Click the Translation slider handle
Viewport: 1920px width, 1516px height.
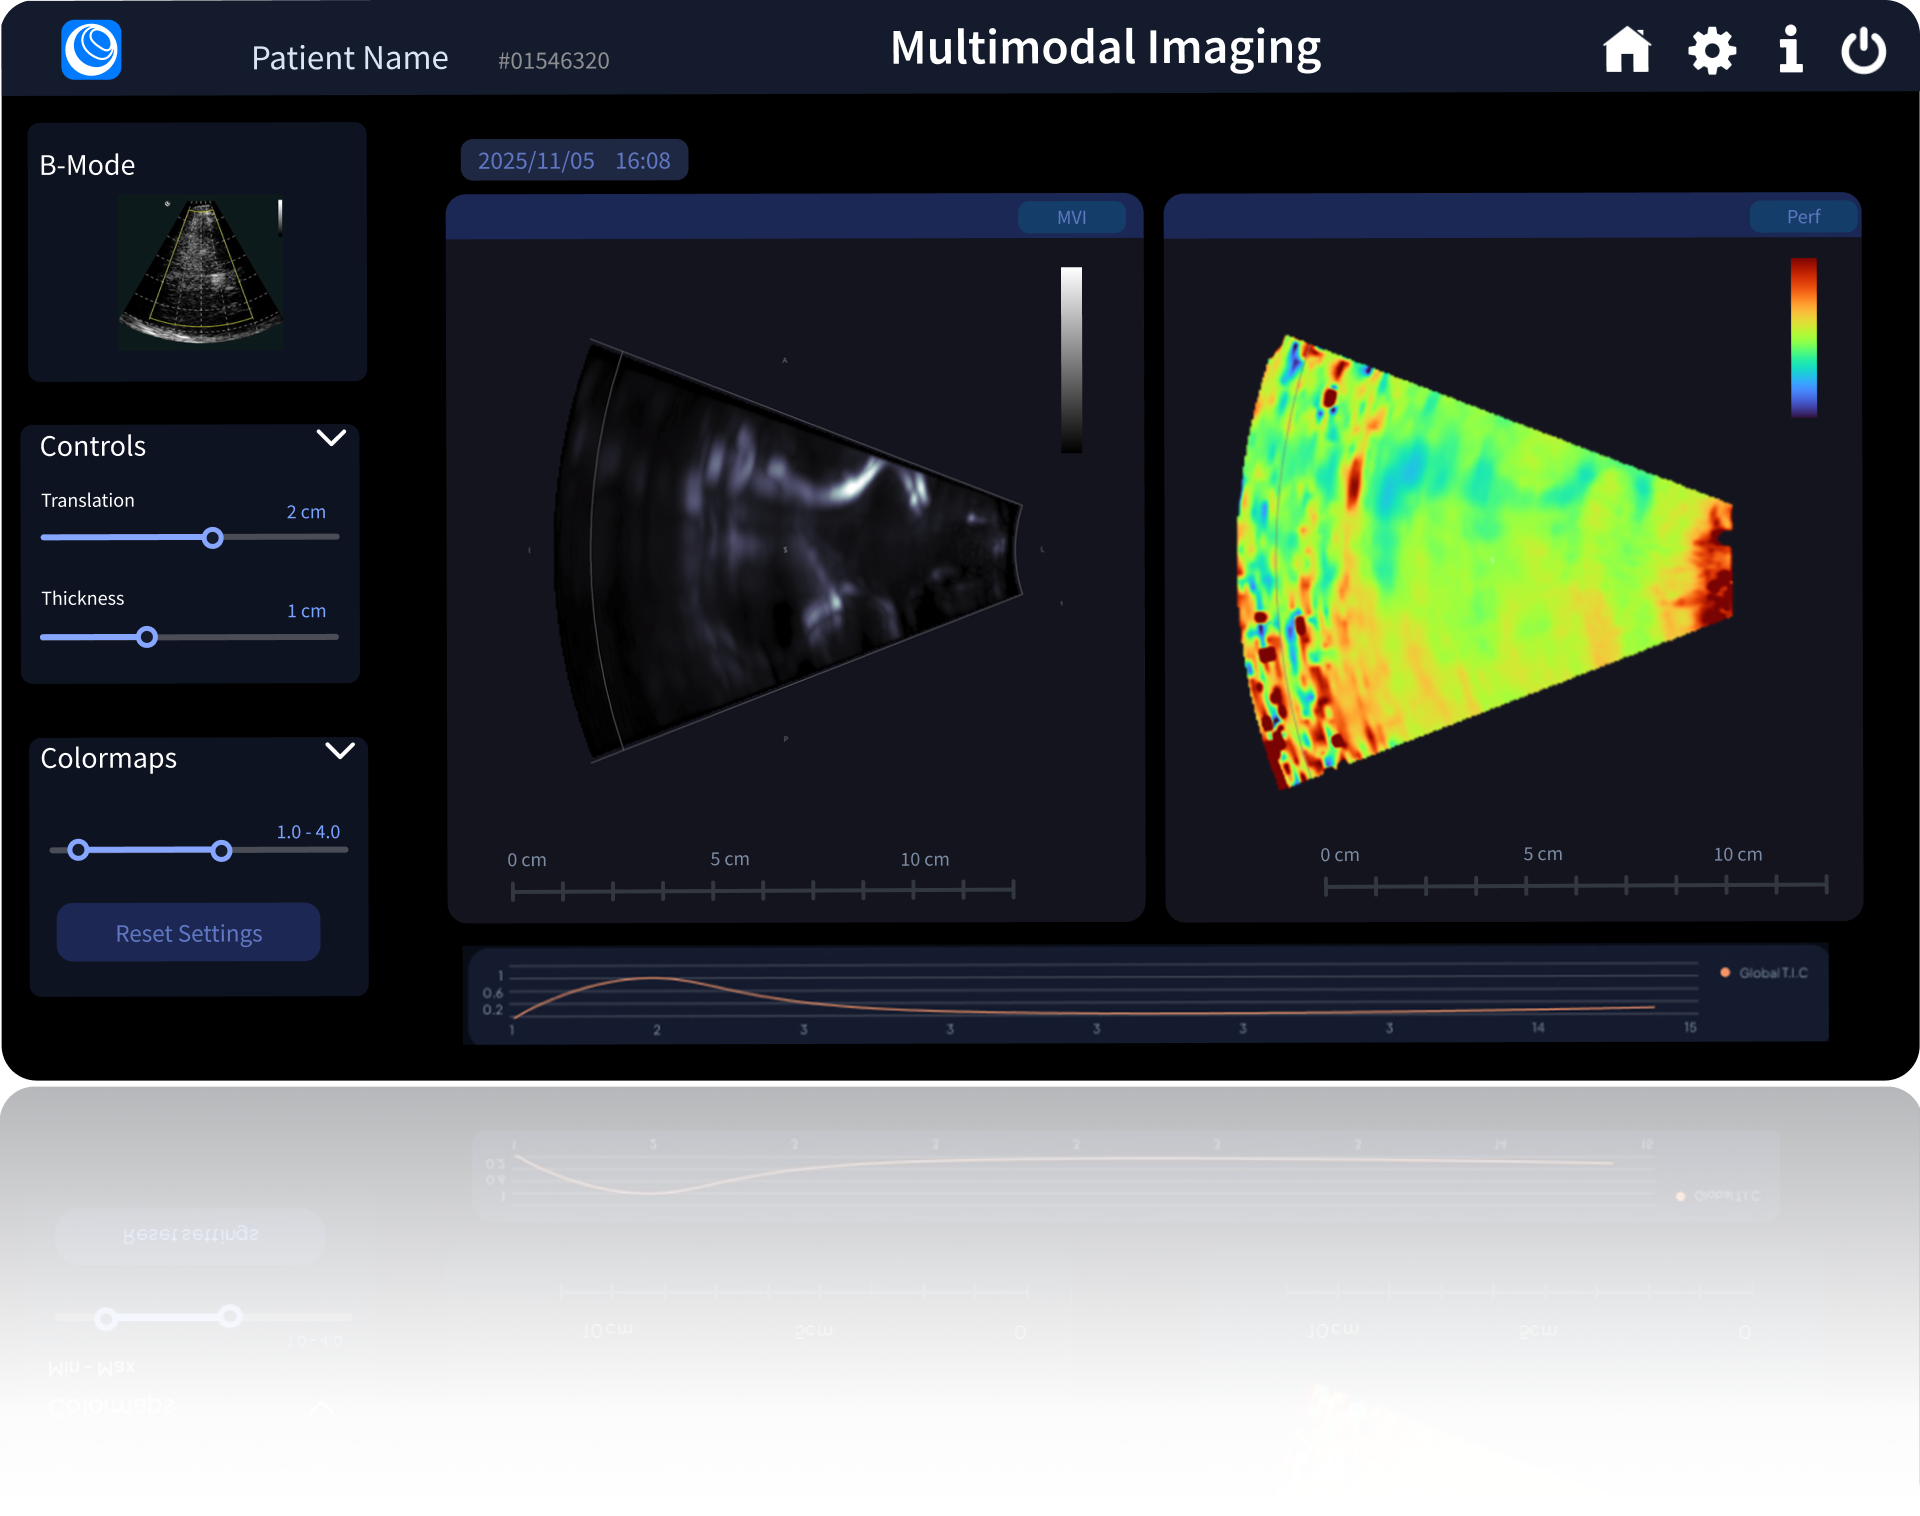point(212,538)
